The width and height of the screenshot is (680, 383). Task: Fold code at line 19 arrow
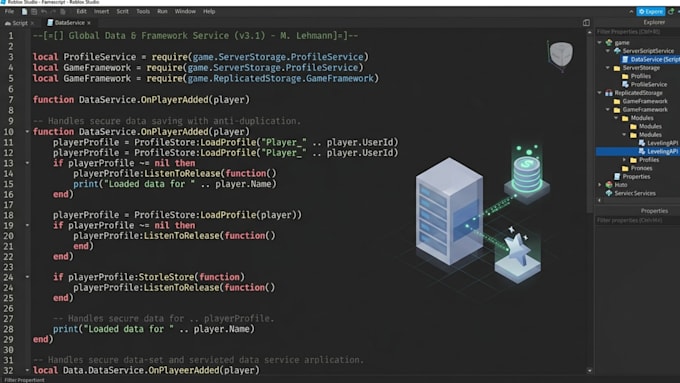tap(27, 226)
